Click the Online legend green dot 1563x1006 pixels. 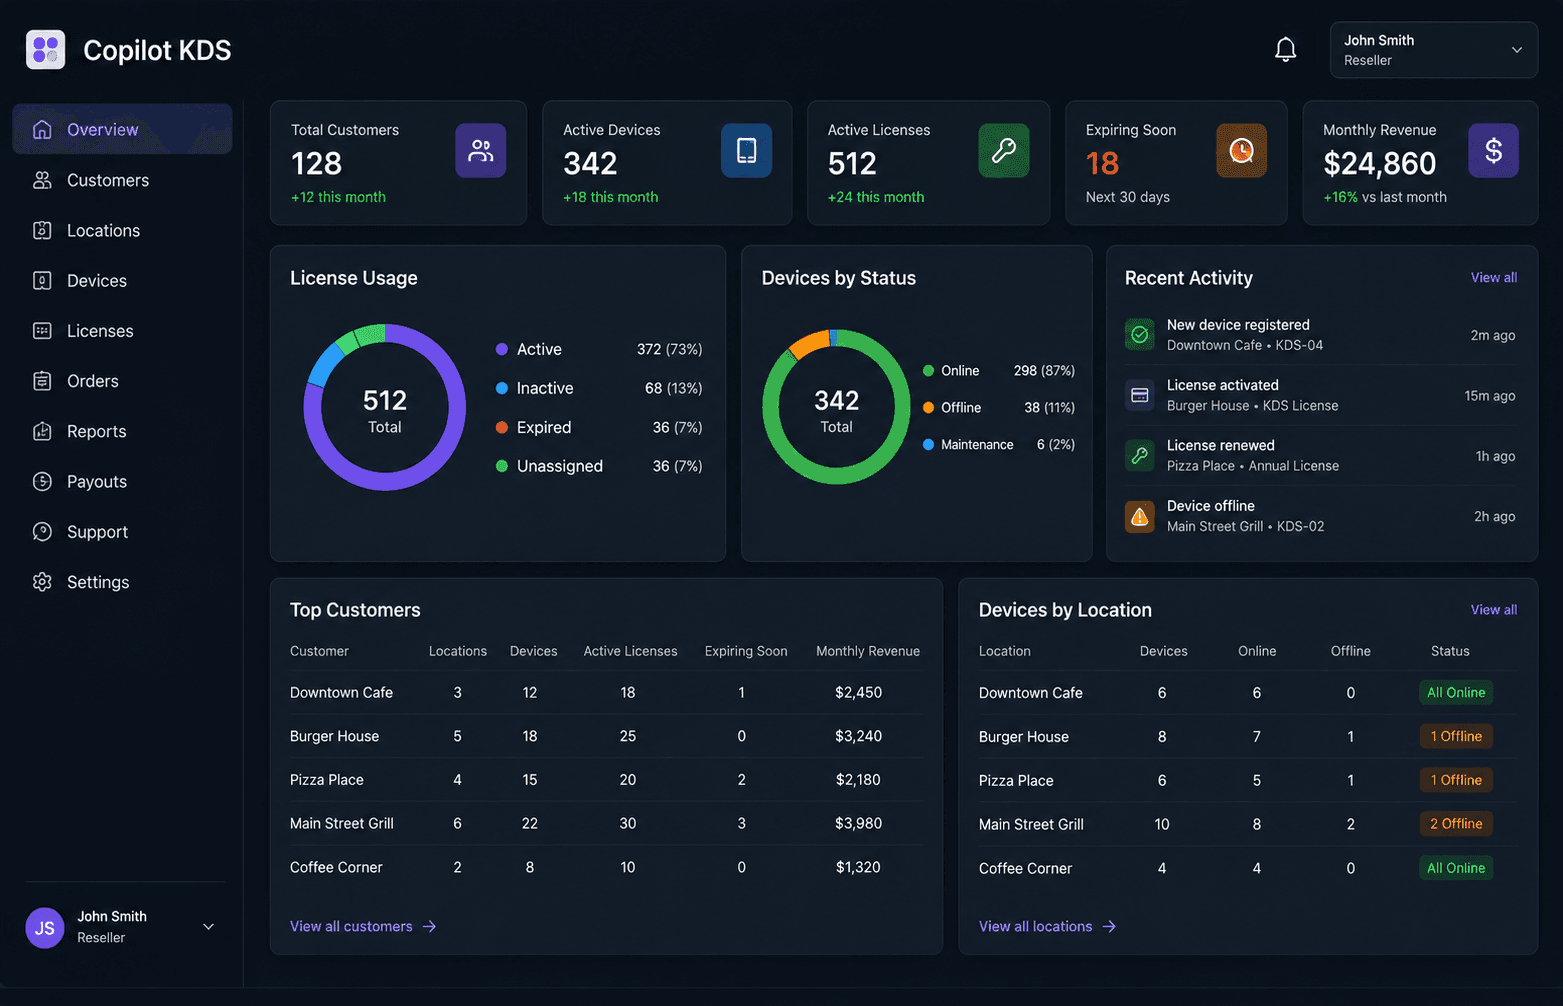[x=928, y=370]
